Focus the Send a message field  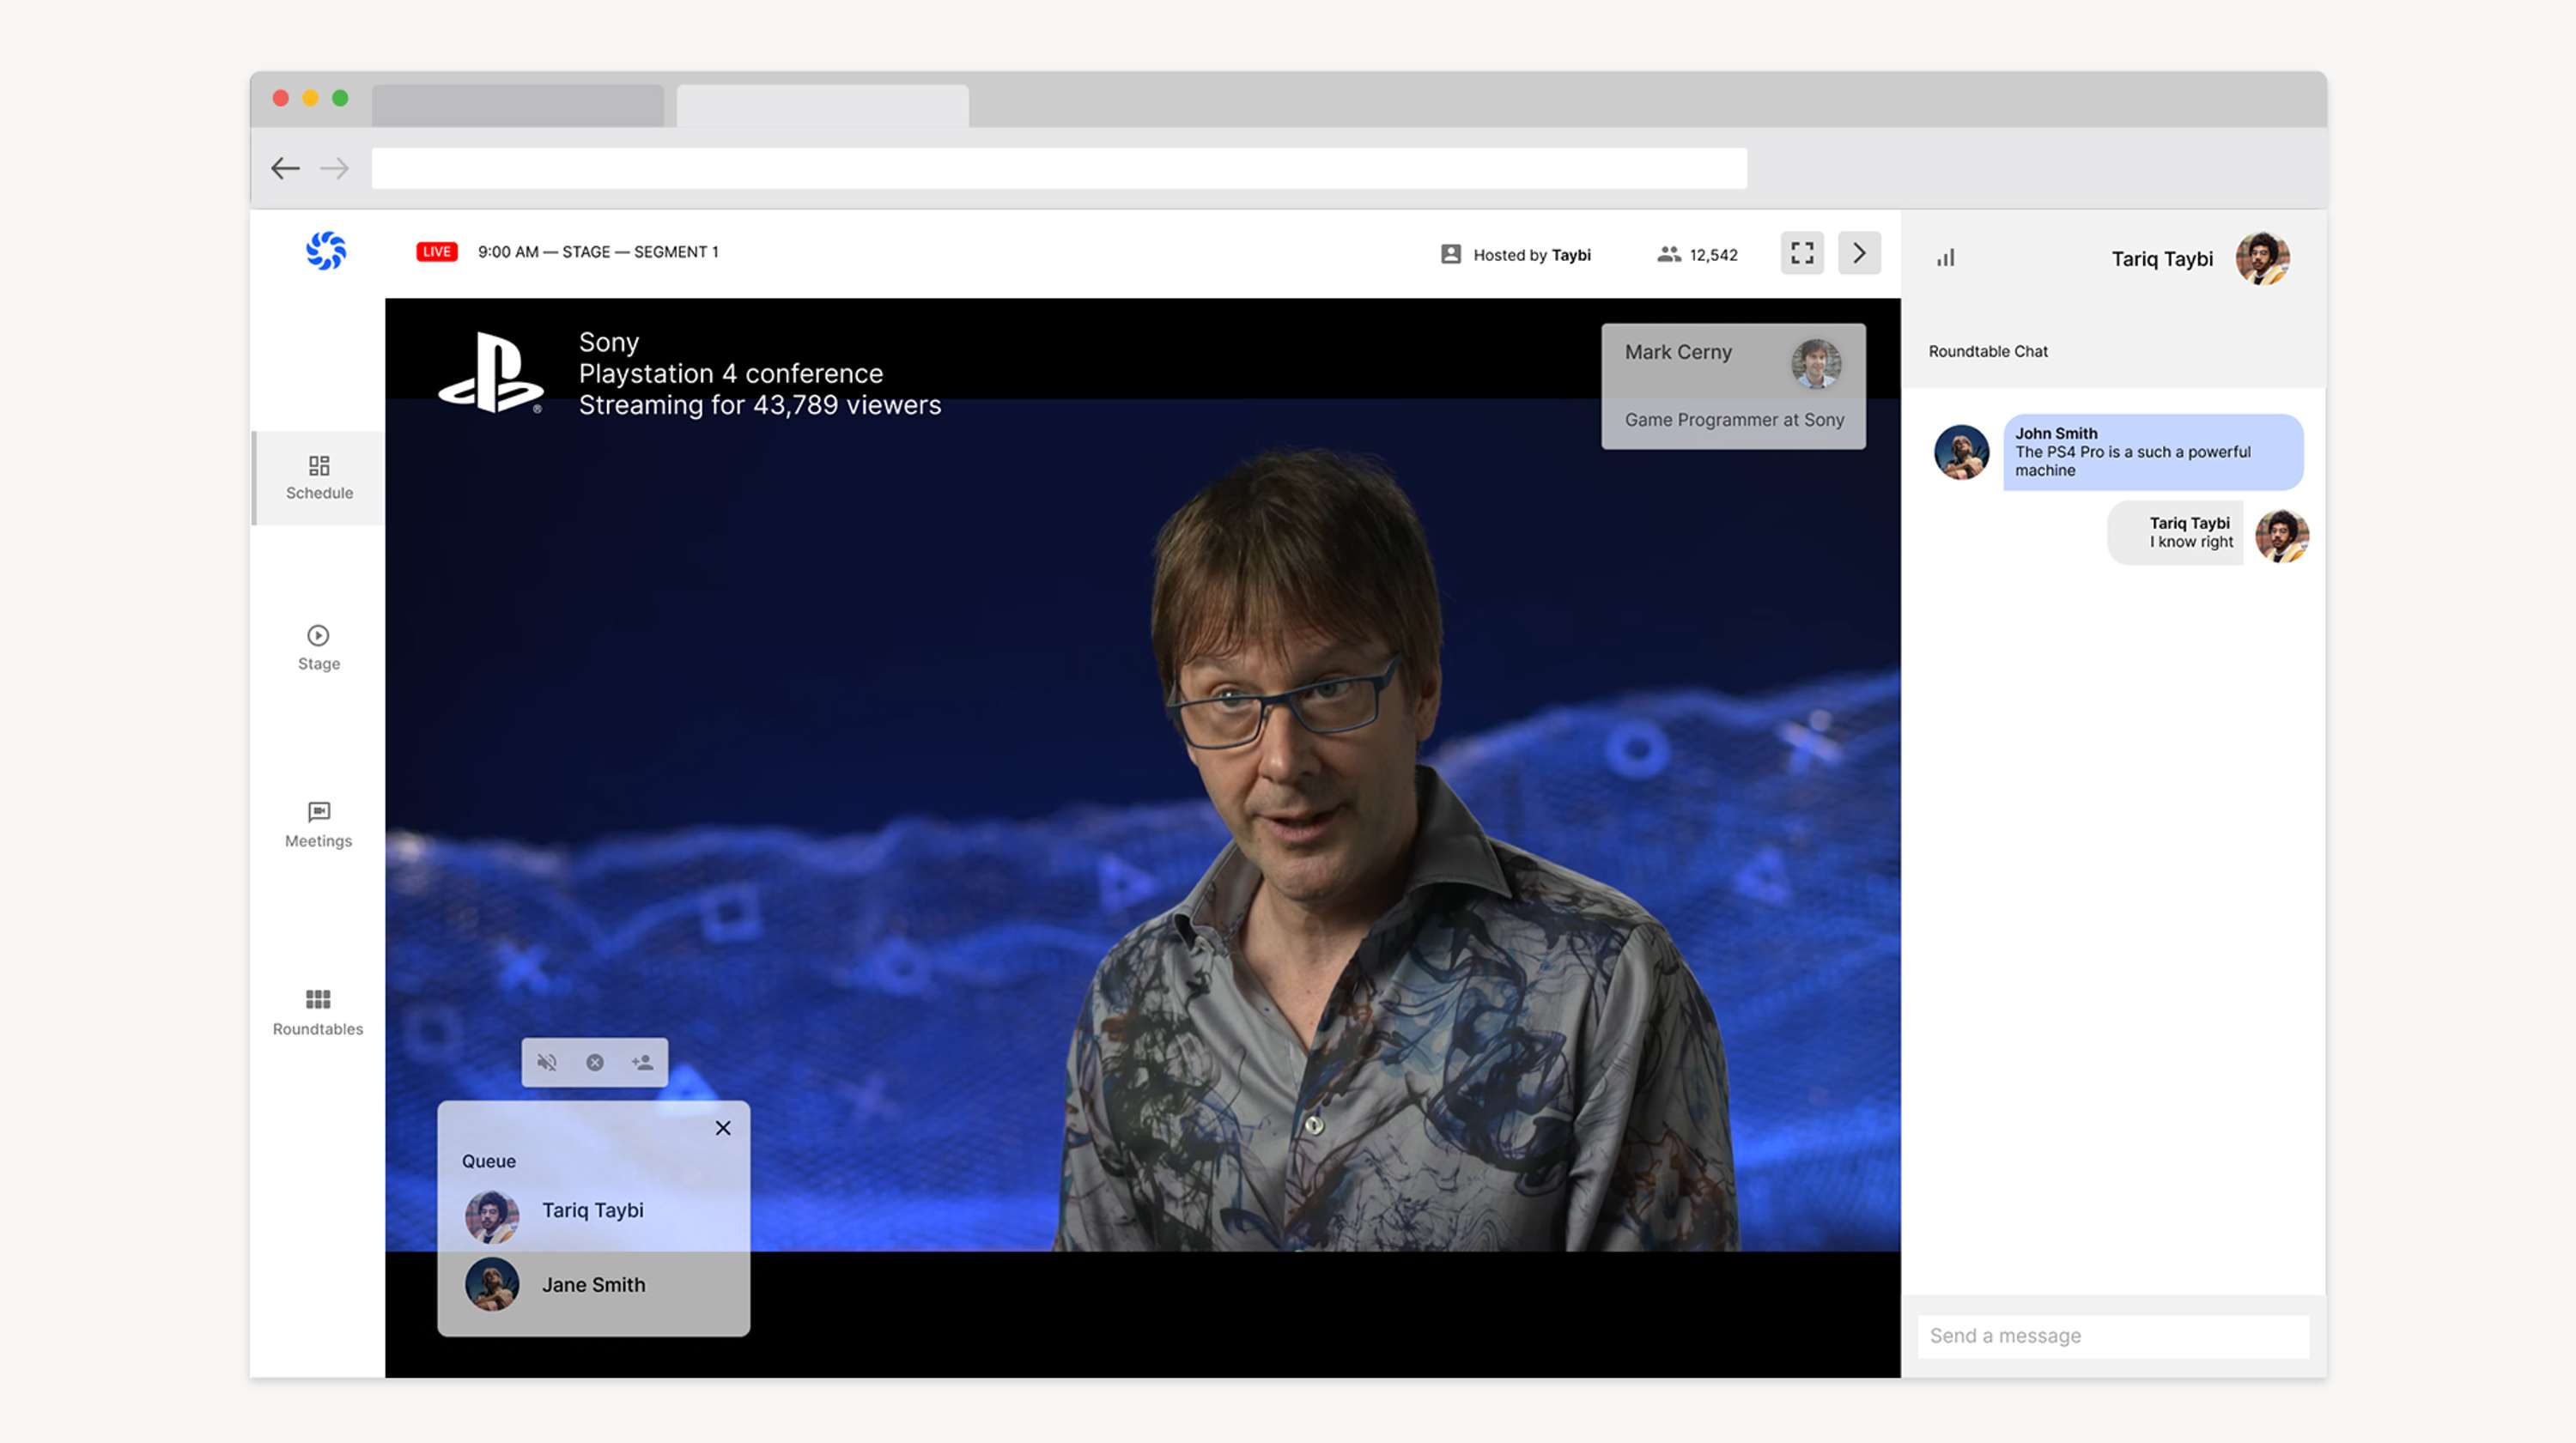point(2113,1337)
